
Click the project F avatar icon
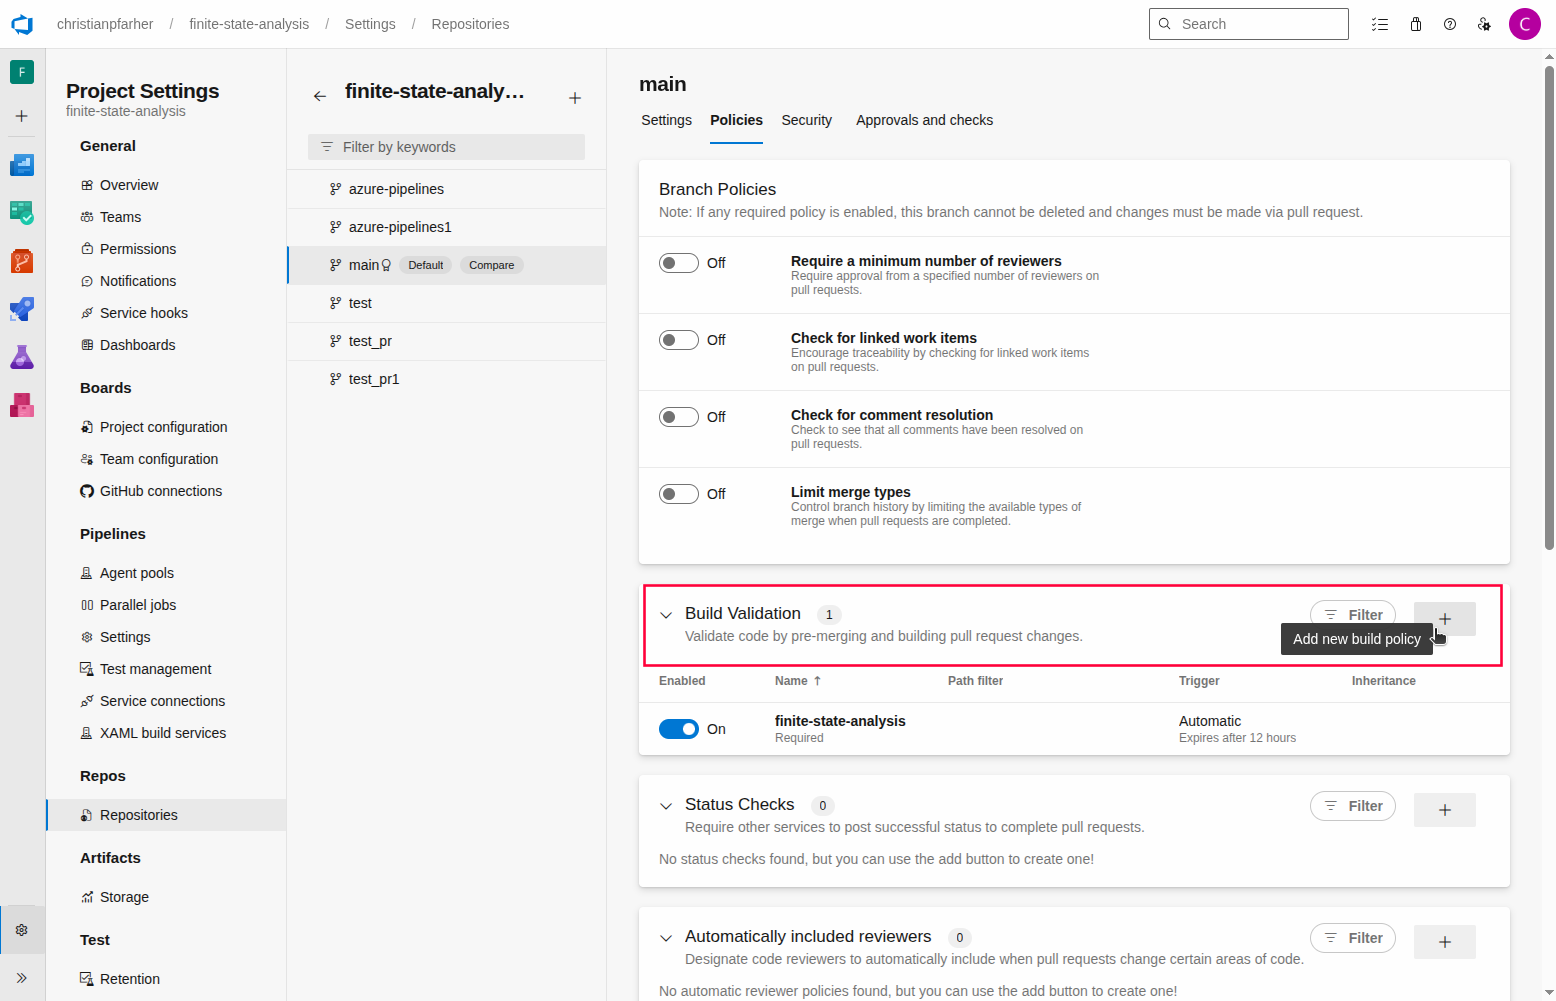(x=22, y=72)
